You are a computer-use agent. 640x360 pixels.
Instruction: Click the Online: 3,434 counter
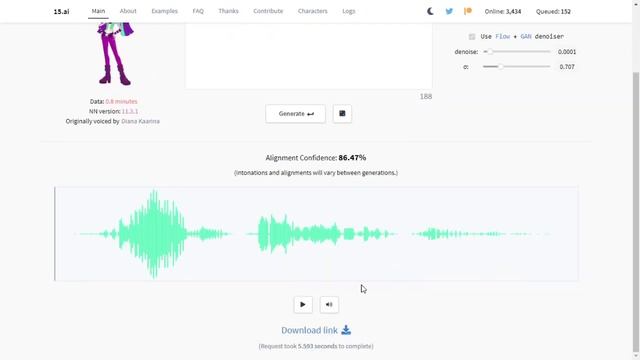click(503, 11)
